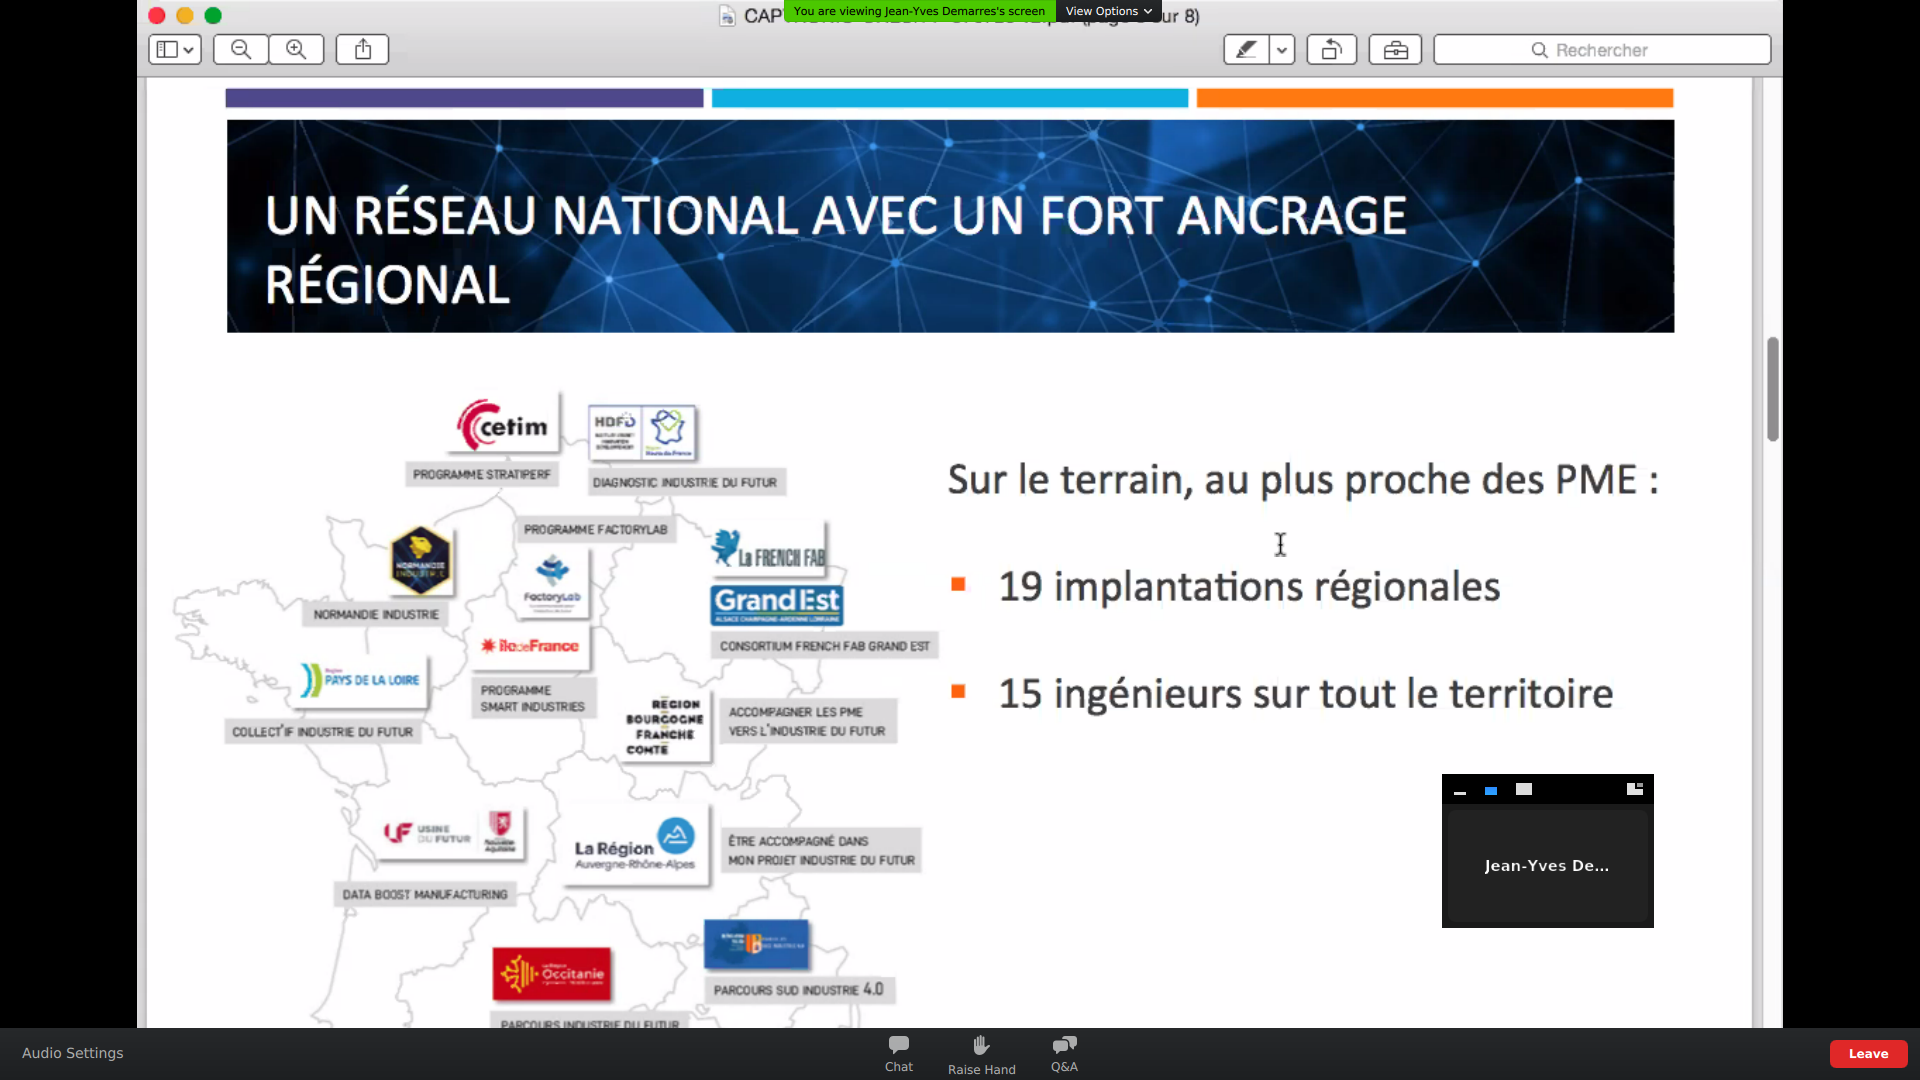The width and height of the screenshot is (1920, 1080).
Task: Click the FactoryLab logo
Action: (552, 582)
